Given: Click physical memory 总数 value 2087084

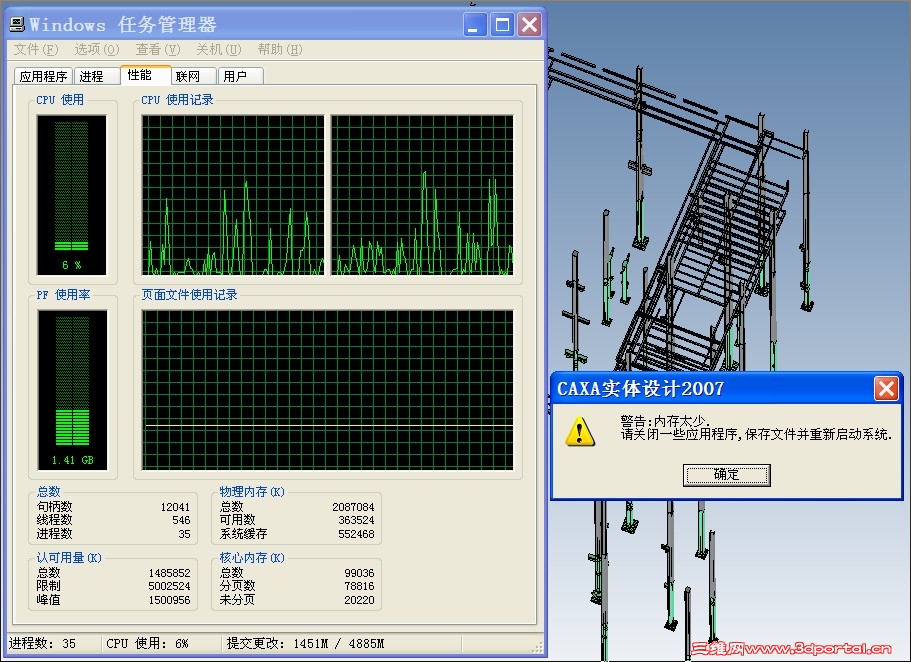Looking at the screenshot, I should (x=353, y=507).
